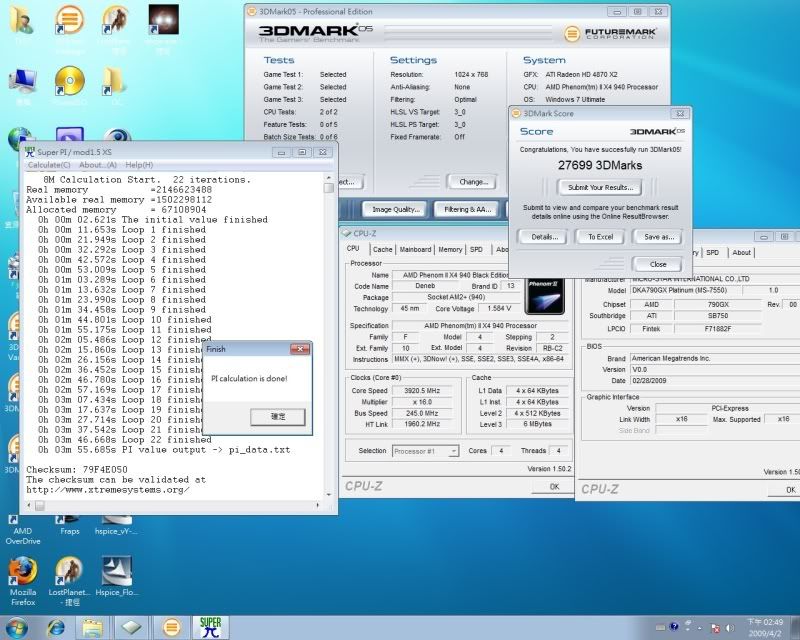
Task: Click the Details... button in 3DMark Score
Action: coord(544,237)
